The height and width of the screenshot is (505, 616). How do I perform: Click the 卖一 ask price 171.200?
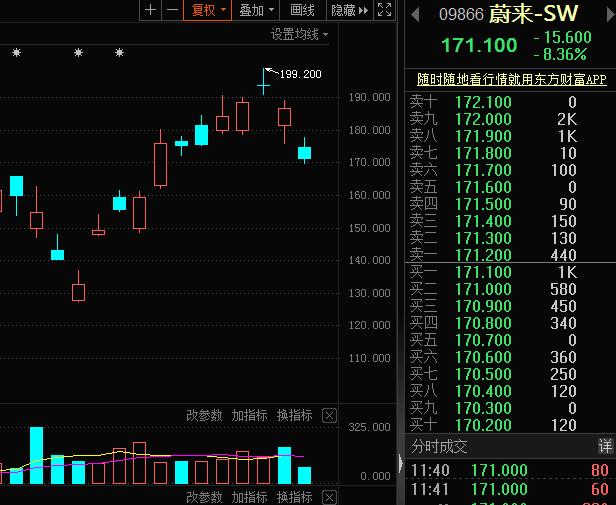point(483,254)
